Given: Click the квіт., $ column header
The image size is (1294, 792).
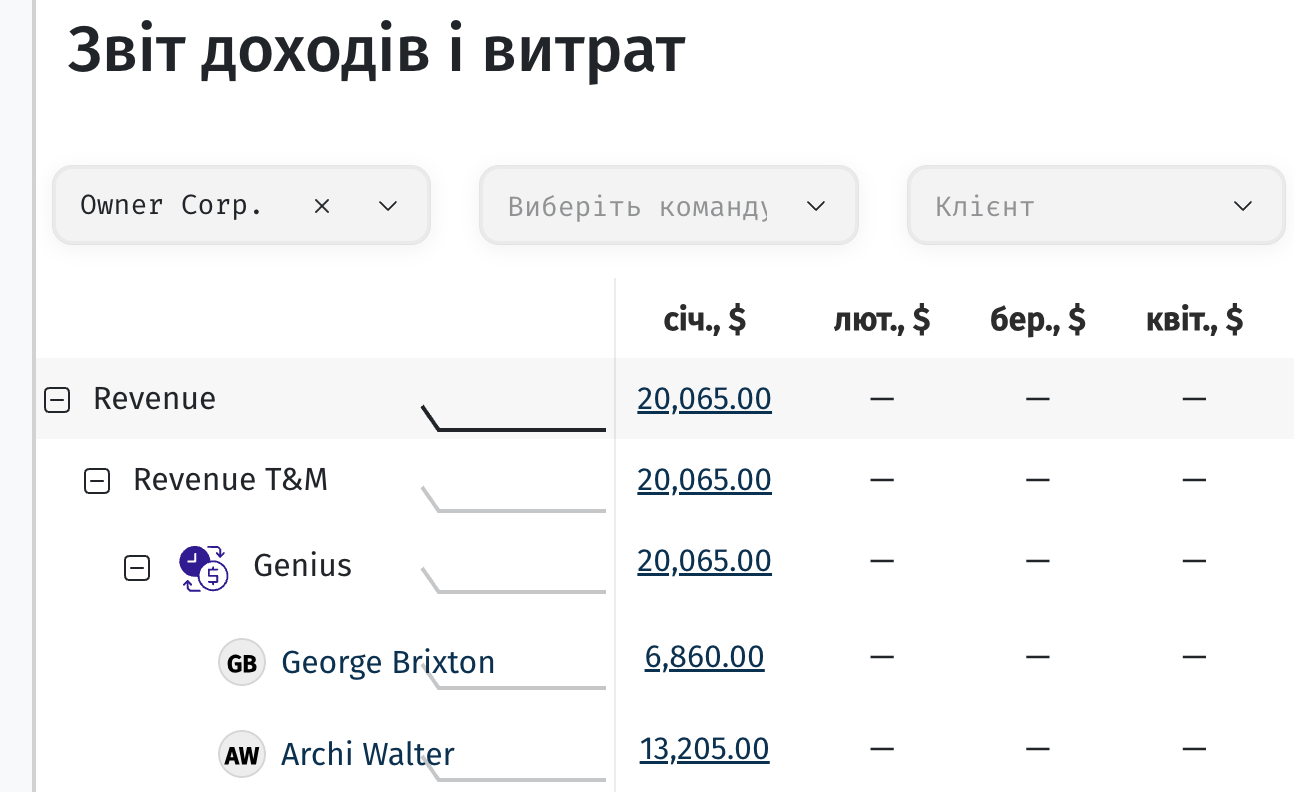Looking at the screenshot, I should 1195,319.
